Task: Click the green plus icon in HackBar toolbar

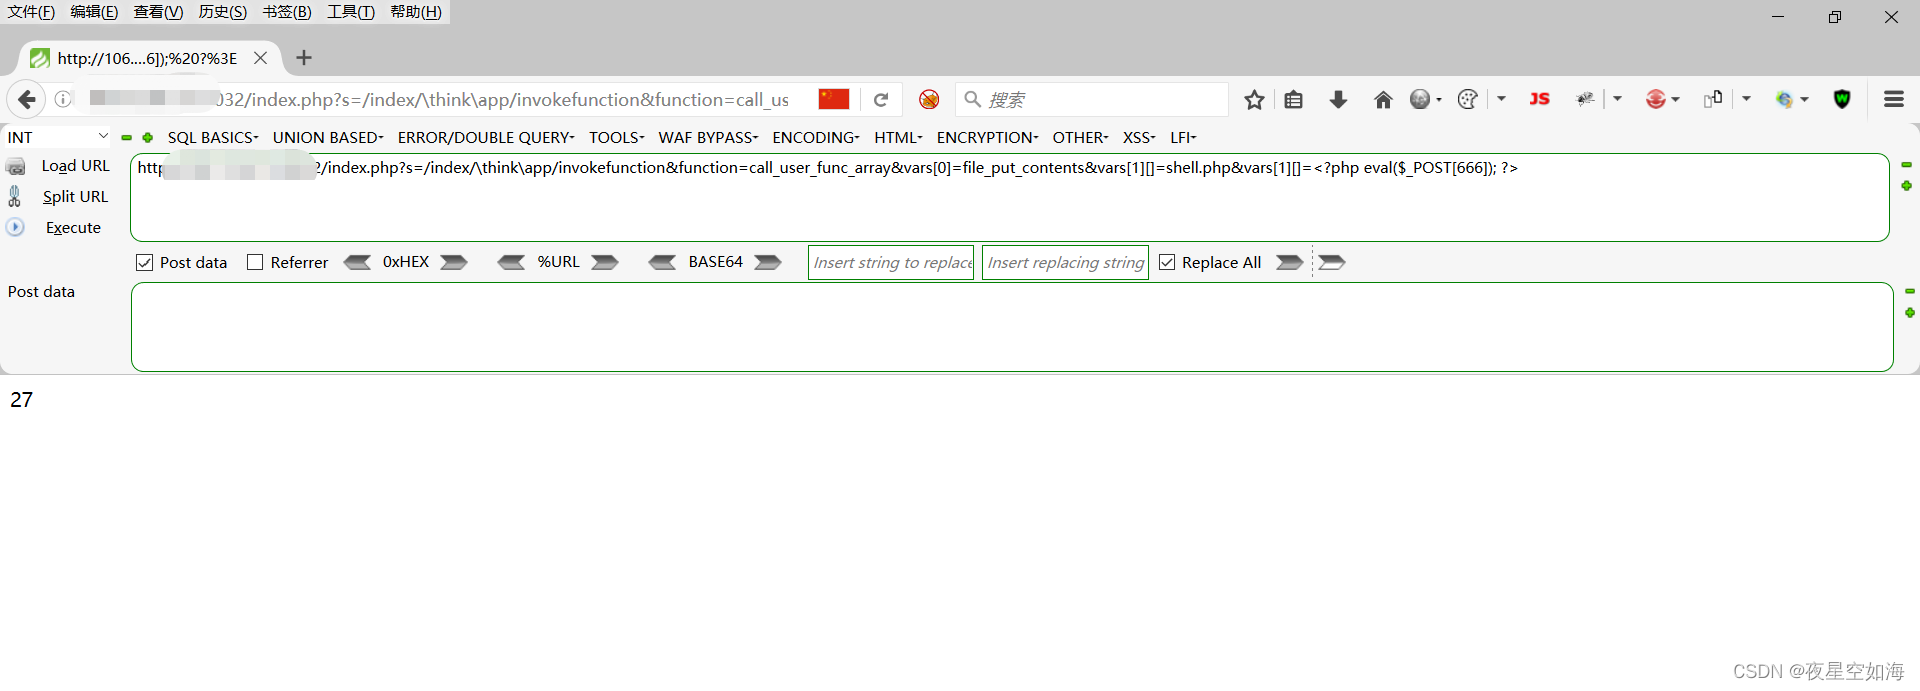Action: tap(148, 138)
